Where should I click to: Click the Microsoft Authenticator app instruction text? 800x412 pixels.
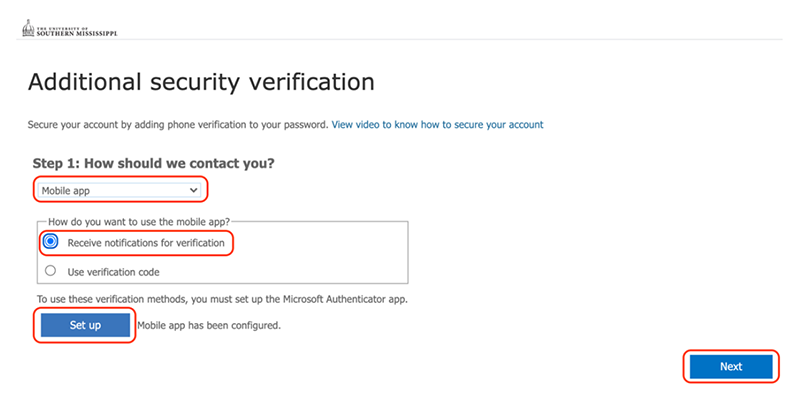222,299
